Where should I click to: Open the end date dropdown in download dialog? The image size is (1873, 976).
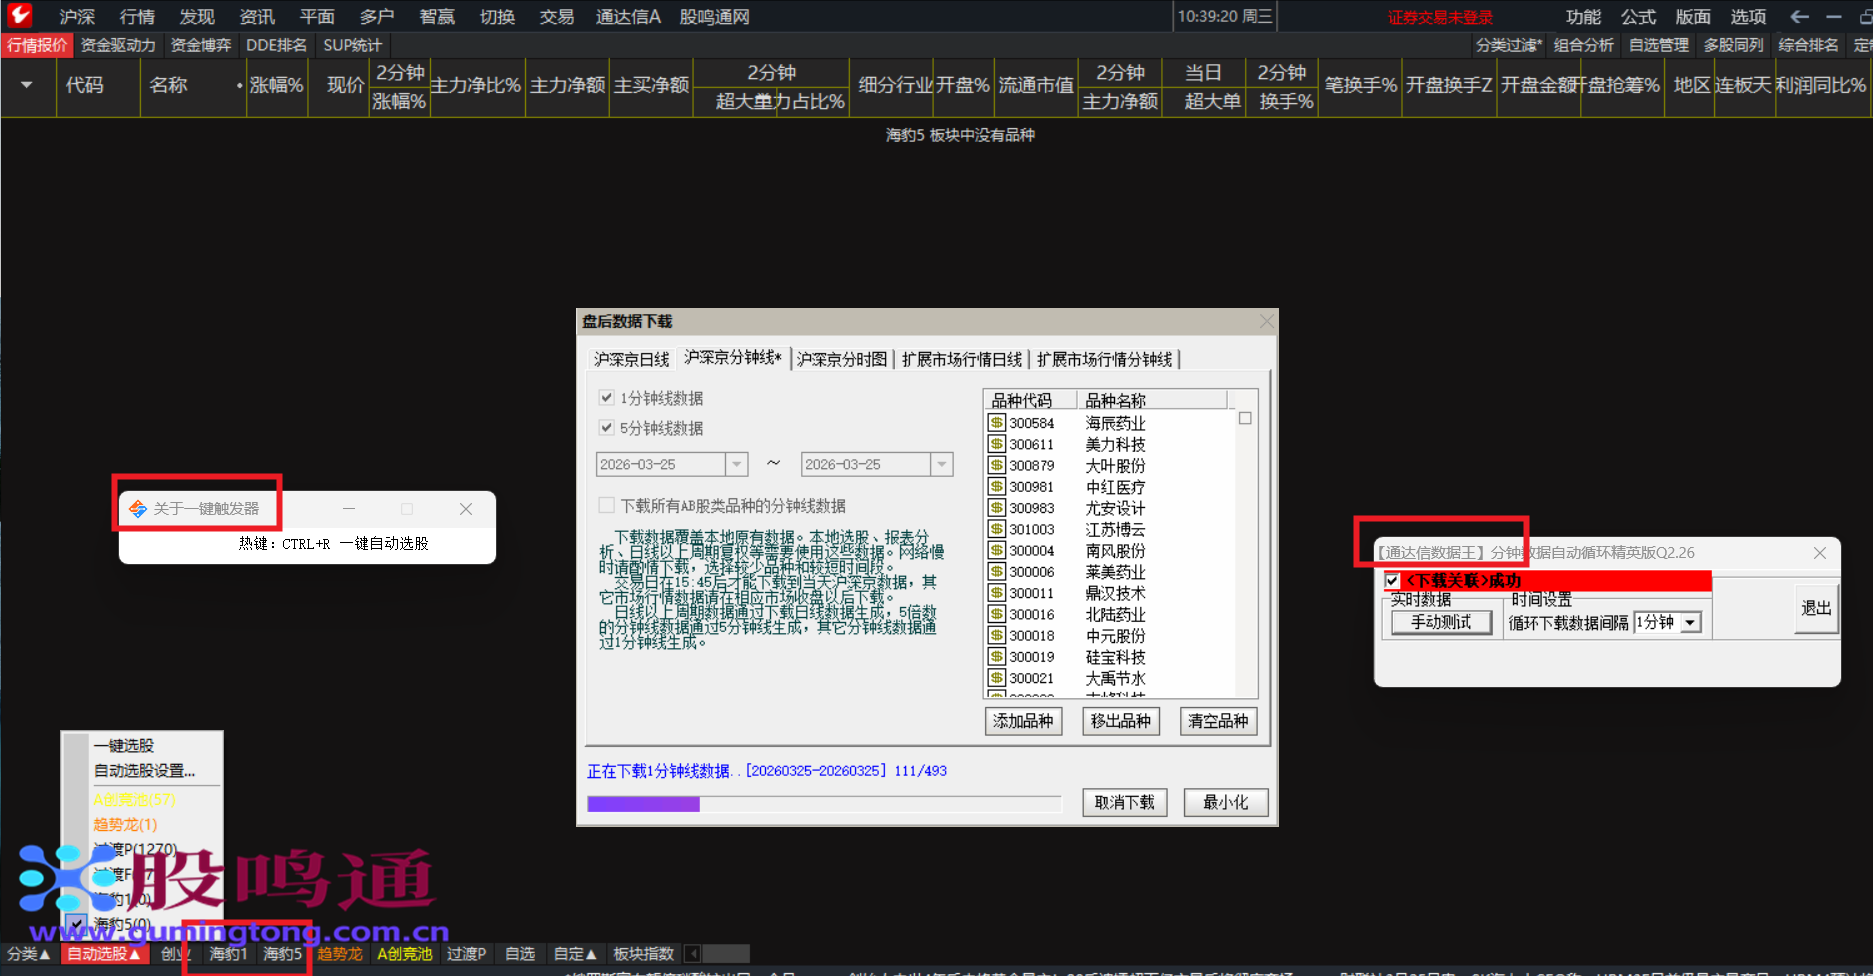click(x=942, y=464)
